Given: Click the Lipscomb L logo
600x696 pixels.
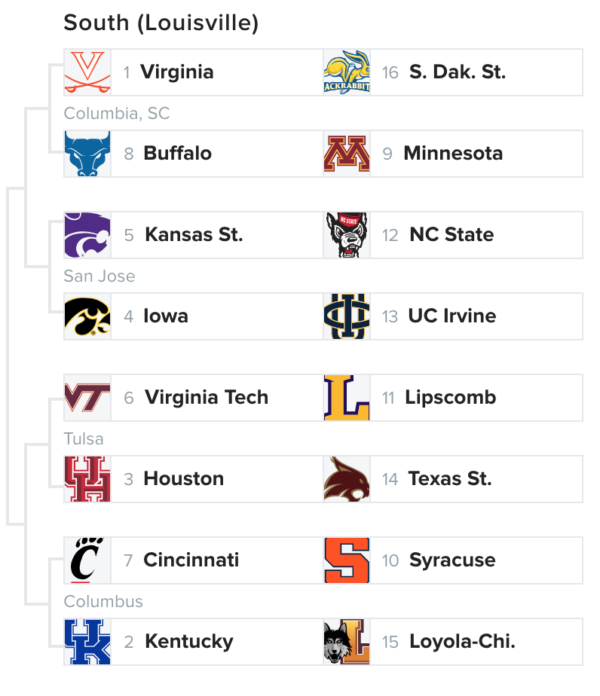Looking at the screenshot, I should (347, 398).
